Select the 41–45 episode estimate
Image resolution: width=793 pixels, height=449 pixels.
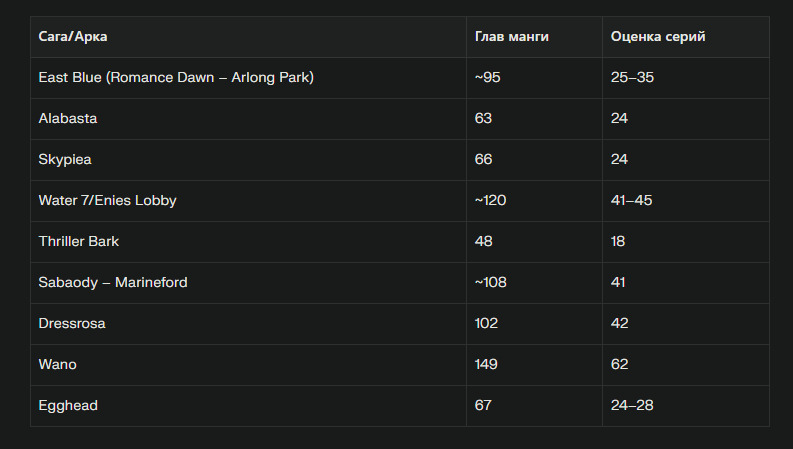[631, 201]
